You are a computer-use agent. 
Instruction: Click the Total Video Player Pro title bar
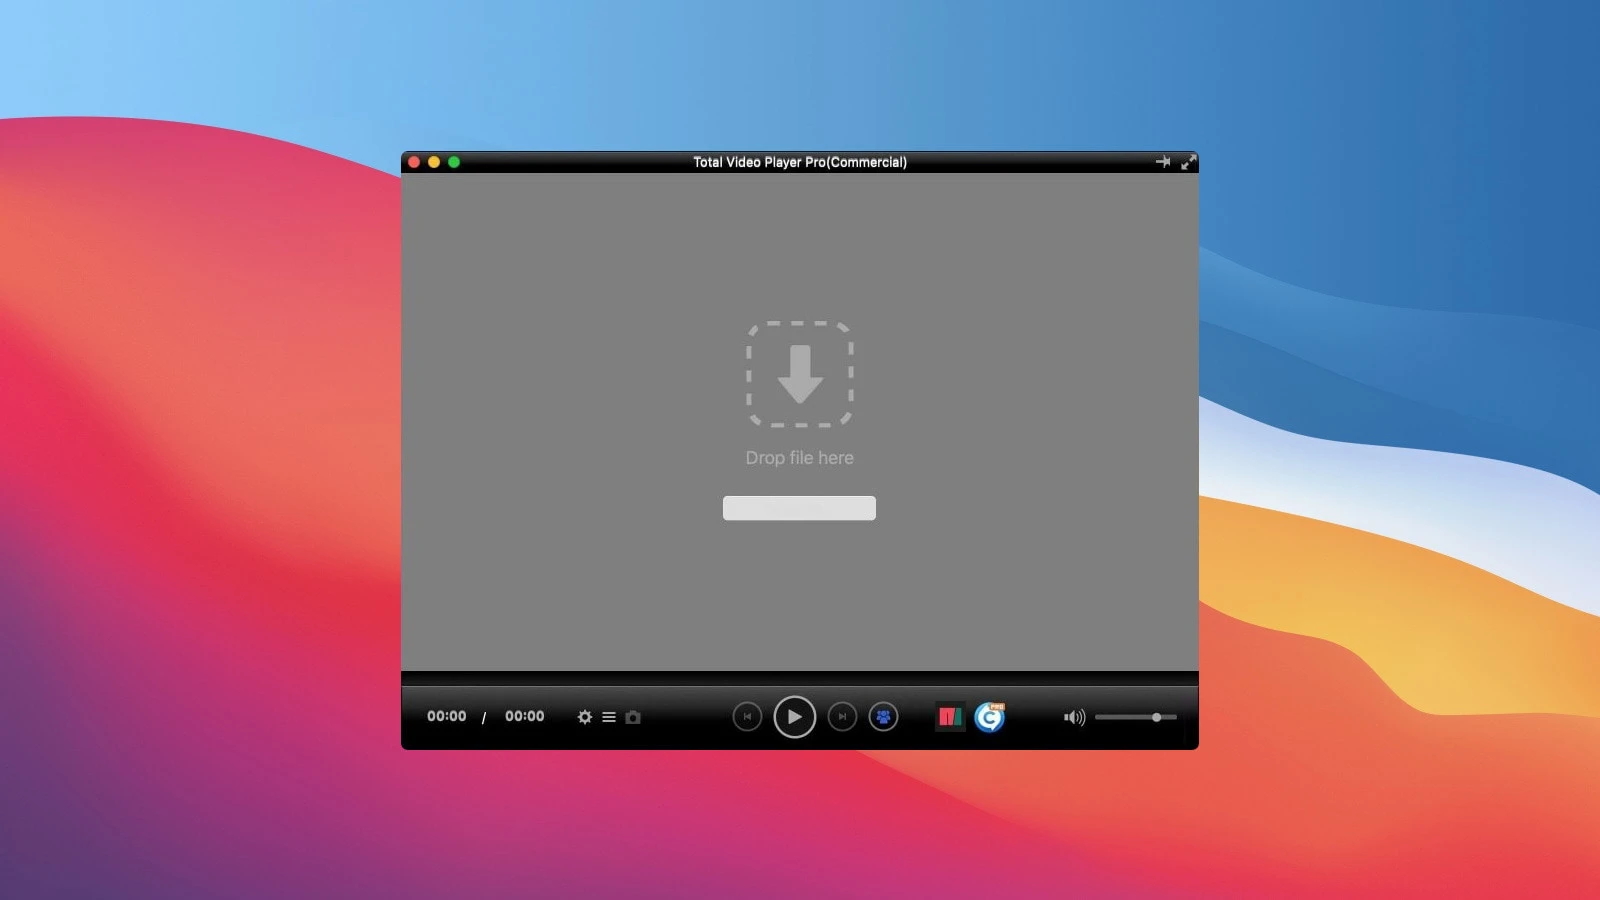coord(798,161)
